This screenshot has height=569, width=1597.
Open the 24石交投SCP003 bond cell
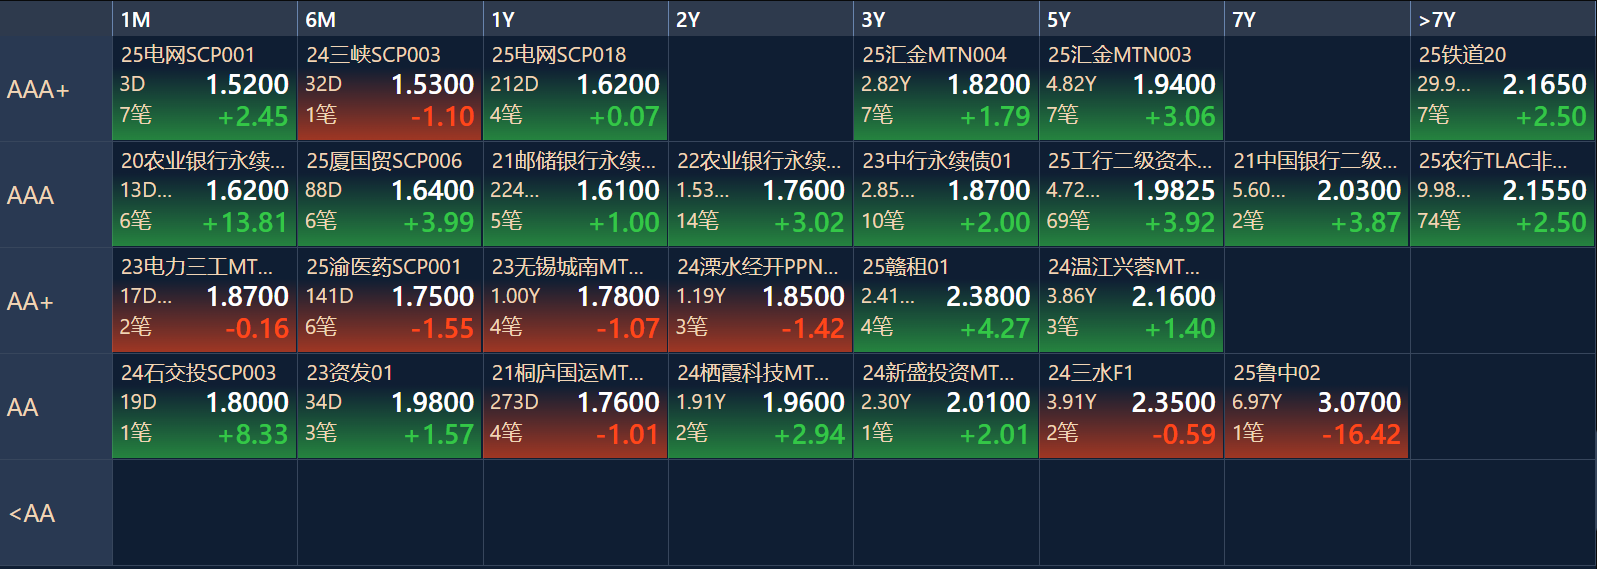pyautogui.click(x=204, y=405)
